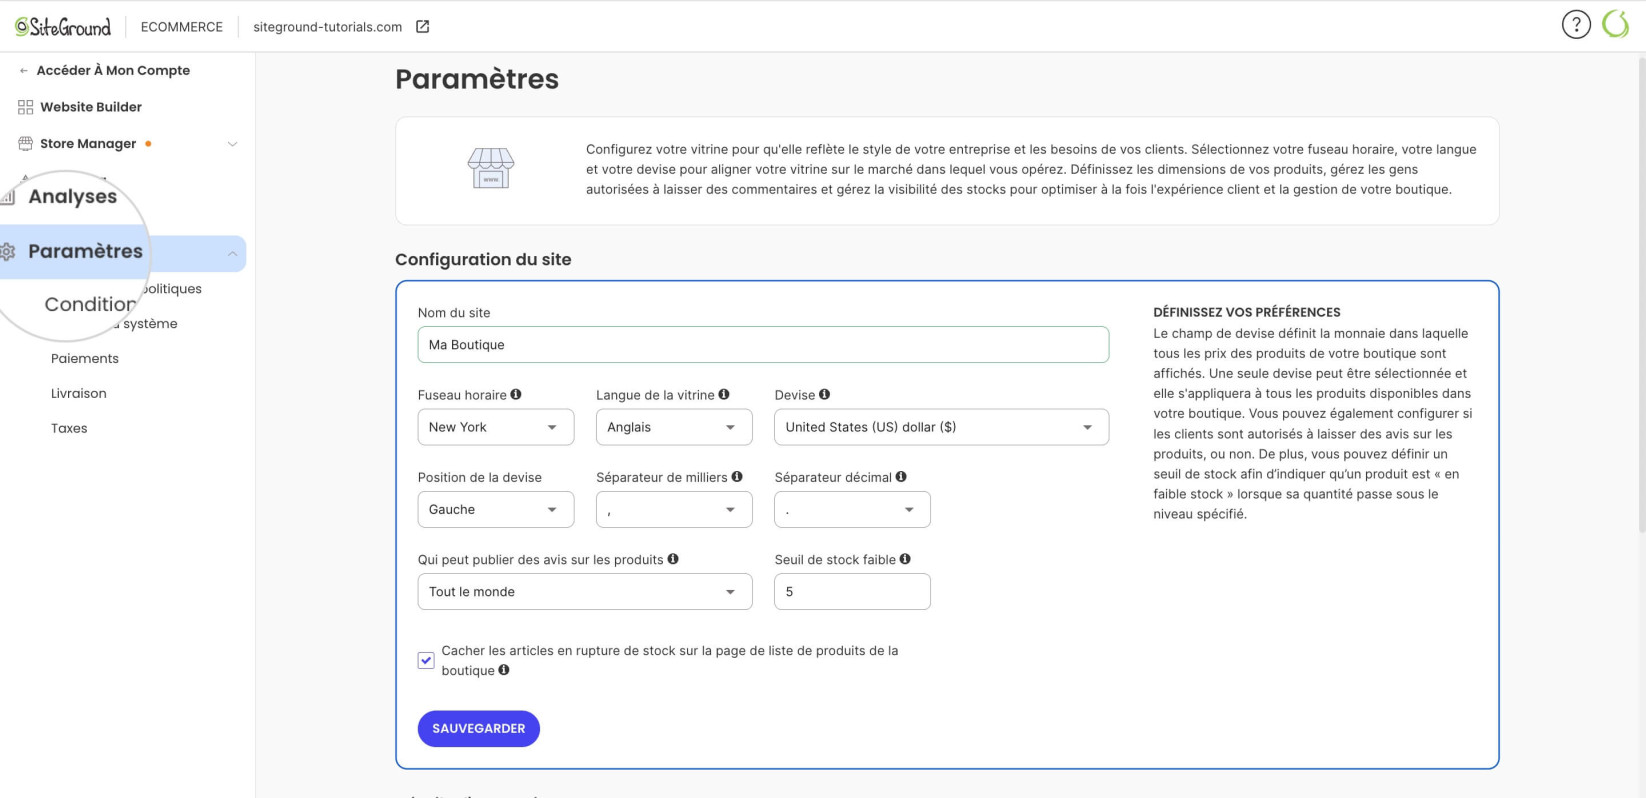Open the Fuseau horaire dropdown showing New York

click(x=496, y=427)
